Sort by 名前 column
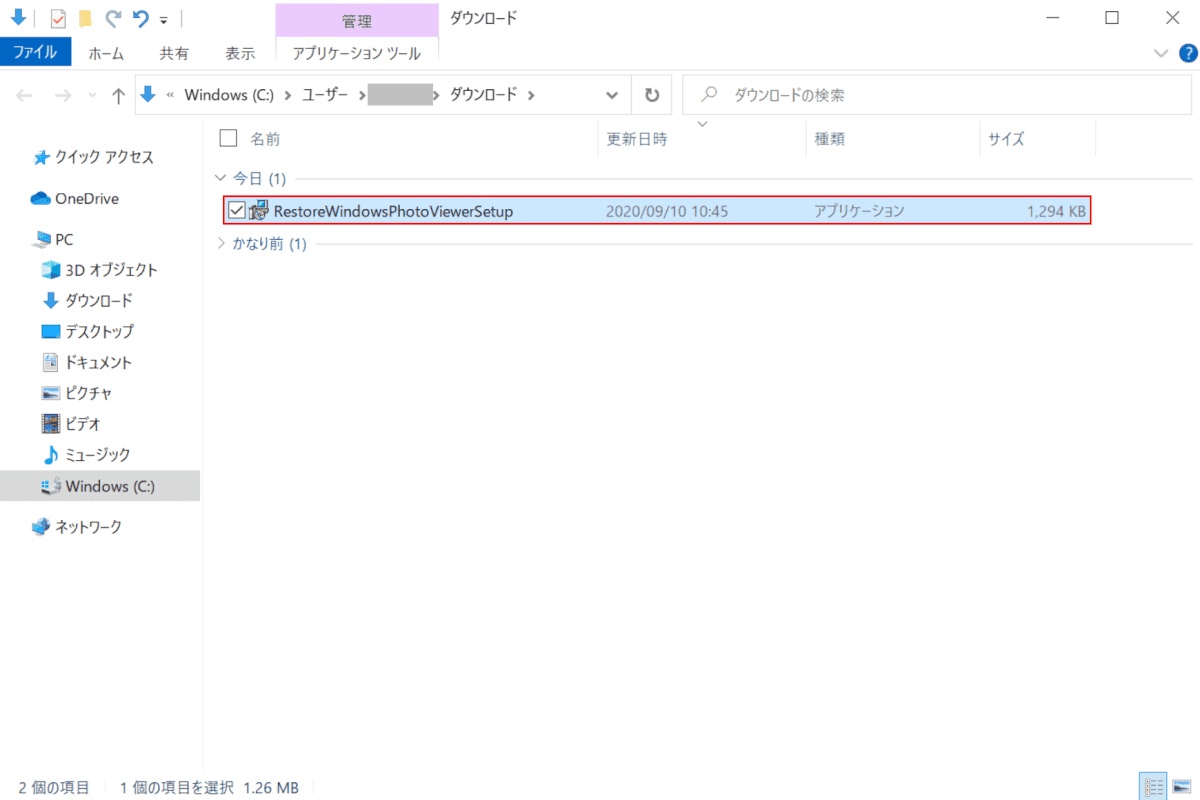1200x800 pixels. pos(265,139)
